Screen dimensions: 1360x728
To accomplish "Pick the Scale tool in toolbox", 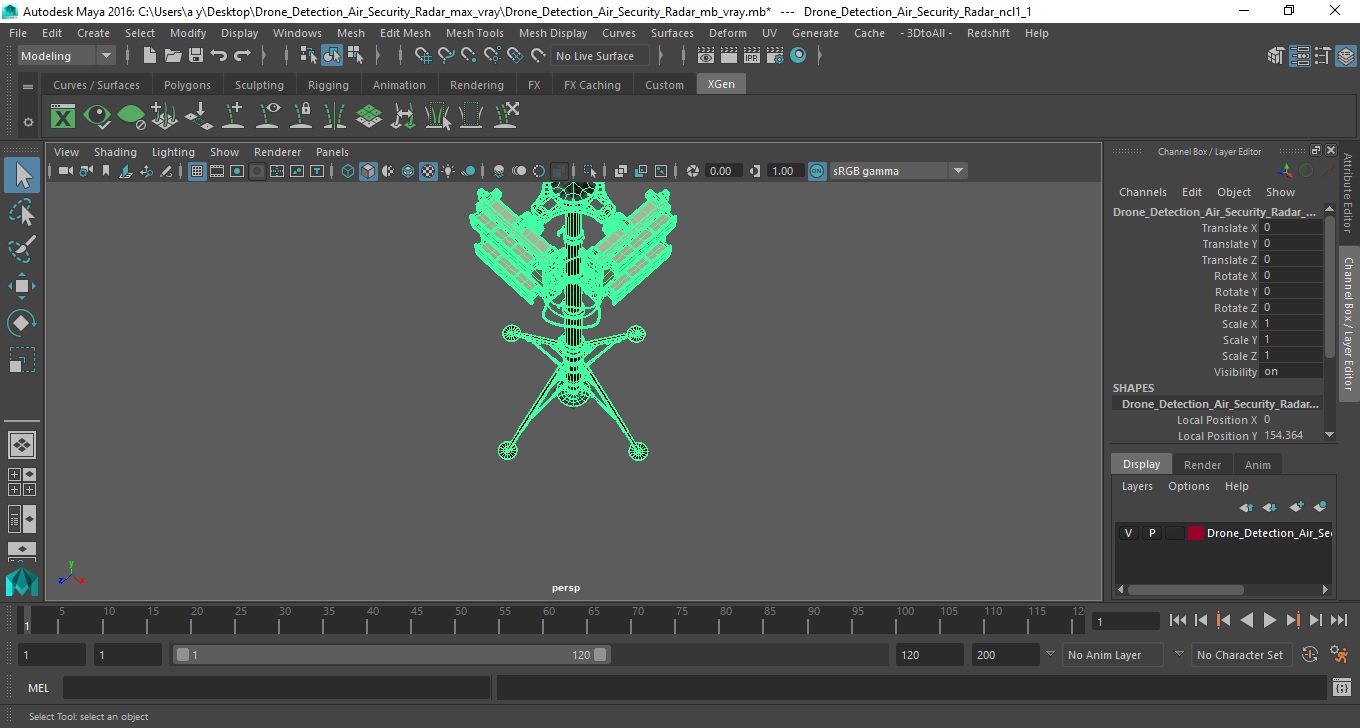I will [x=22, y=360].
